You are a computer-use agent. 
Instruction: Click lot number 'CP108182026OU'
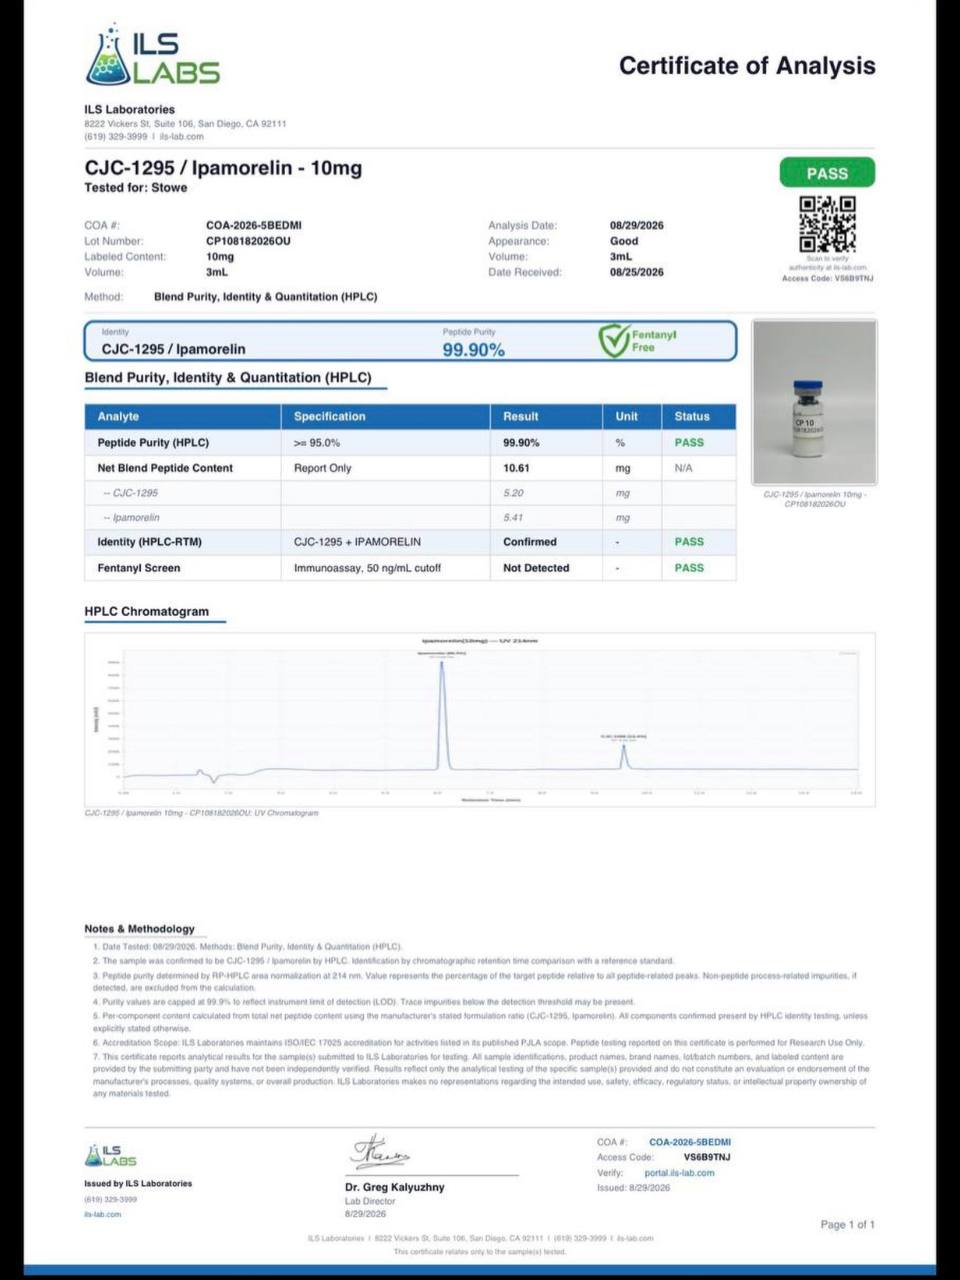248,241
